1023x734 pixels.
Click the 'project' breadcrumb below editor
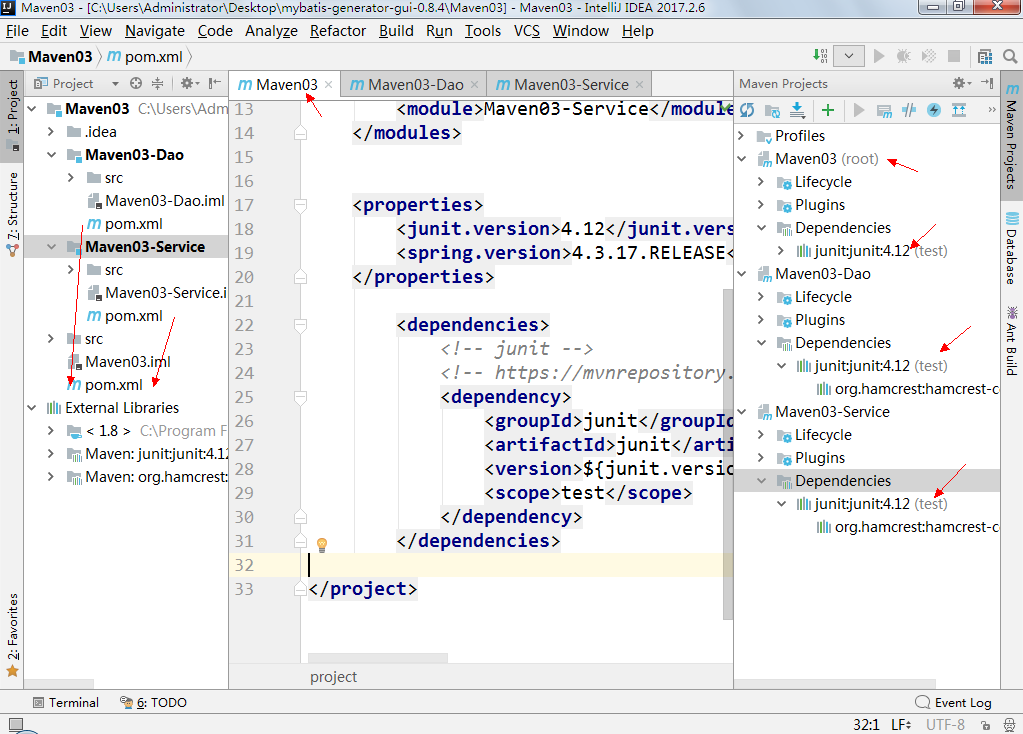coord(333,677)
